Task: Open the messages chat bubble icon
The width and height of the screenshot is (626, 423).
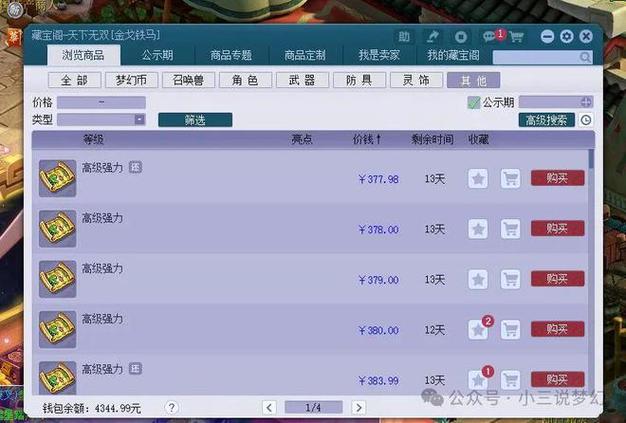Action: [x=490, y=36]
